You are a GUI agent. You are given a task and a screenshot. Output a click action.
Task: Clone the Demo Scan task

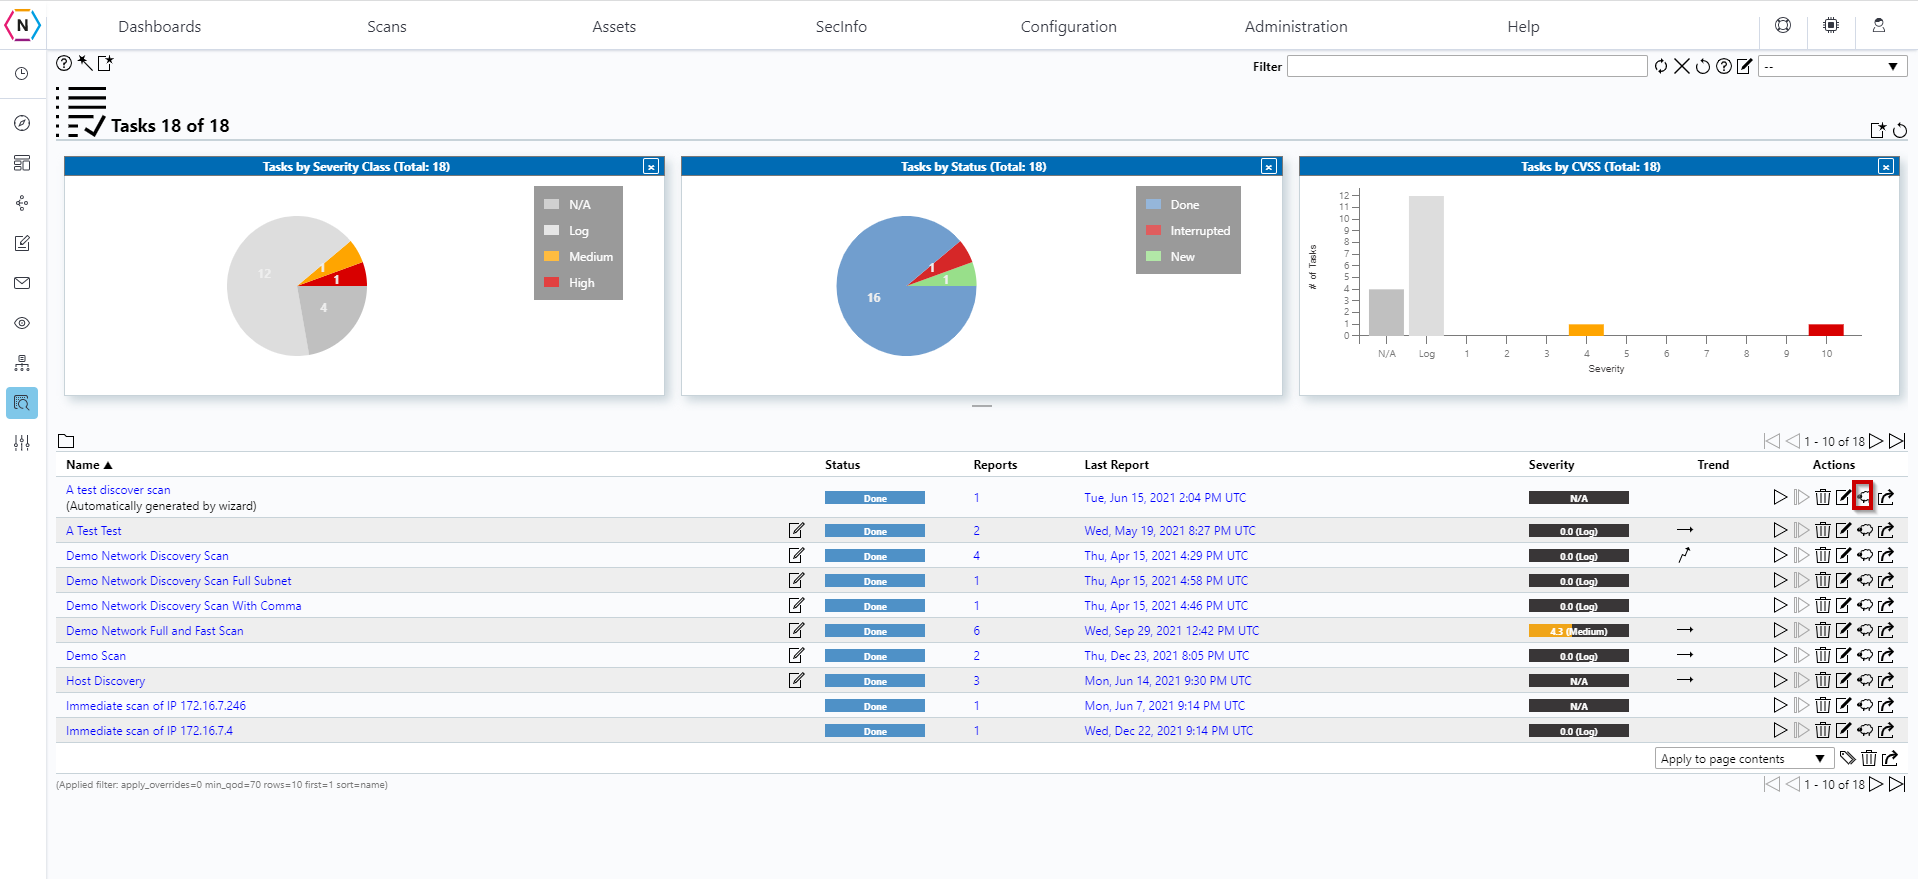click(x=1865, y=656)
